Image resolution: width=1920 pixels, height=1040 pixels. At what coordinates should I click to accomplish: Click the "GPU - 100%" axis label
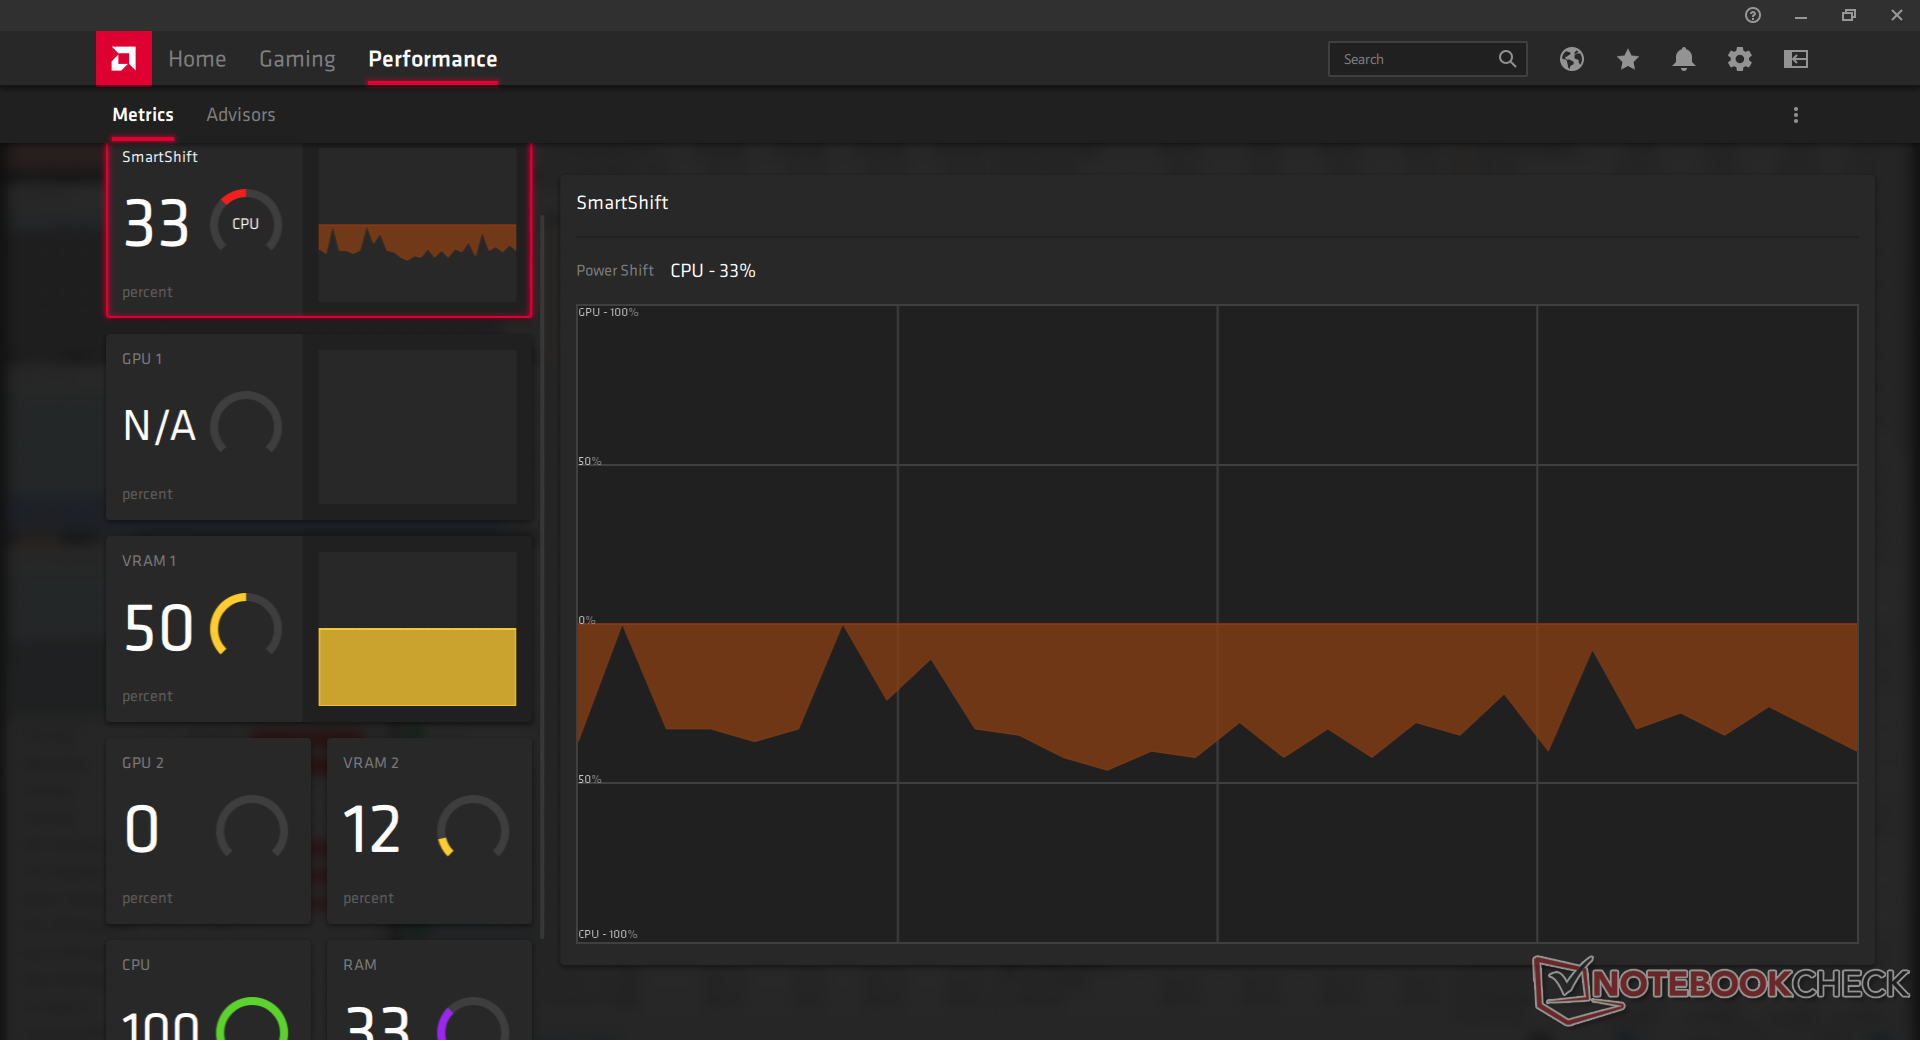click(x=608, y=313)
